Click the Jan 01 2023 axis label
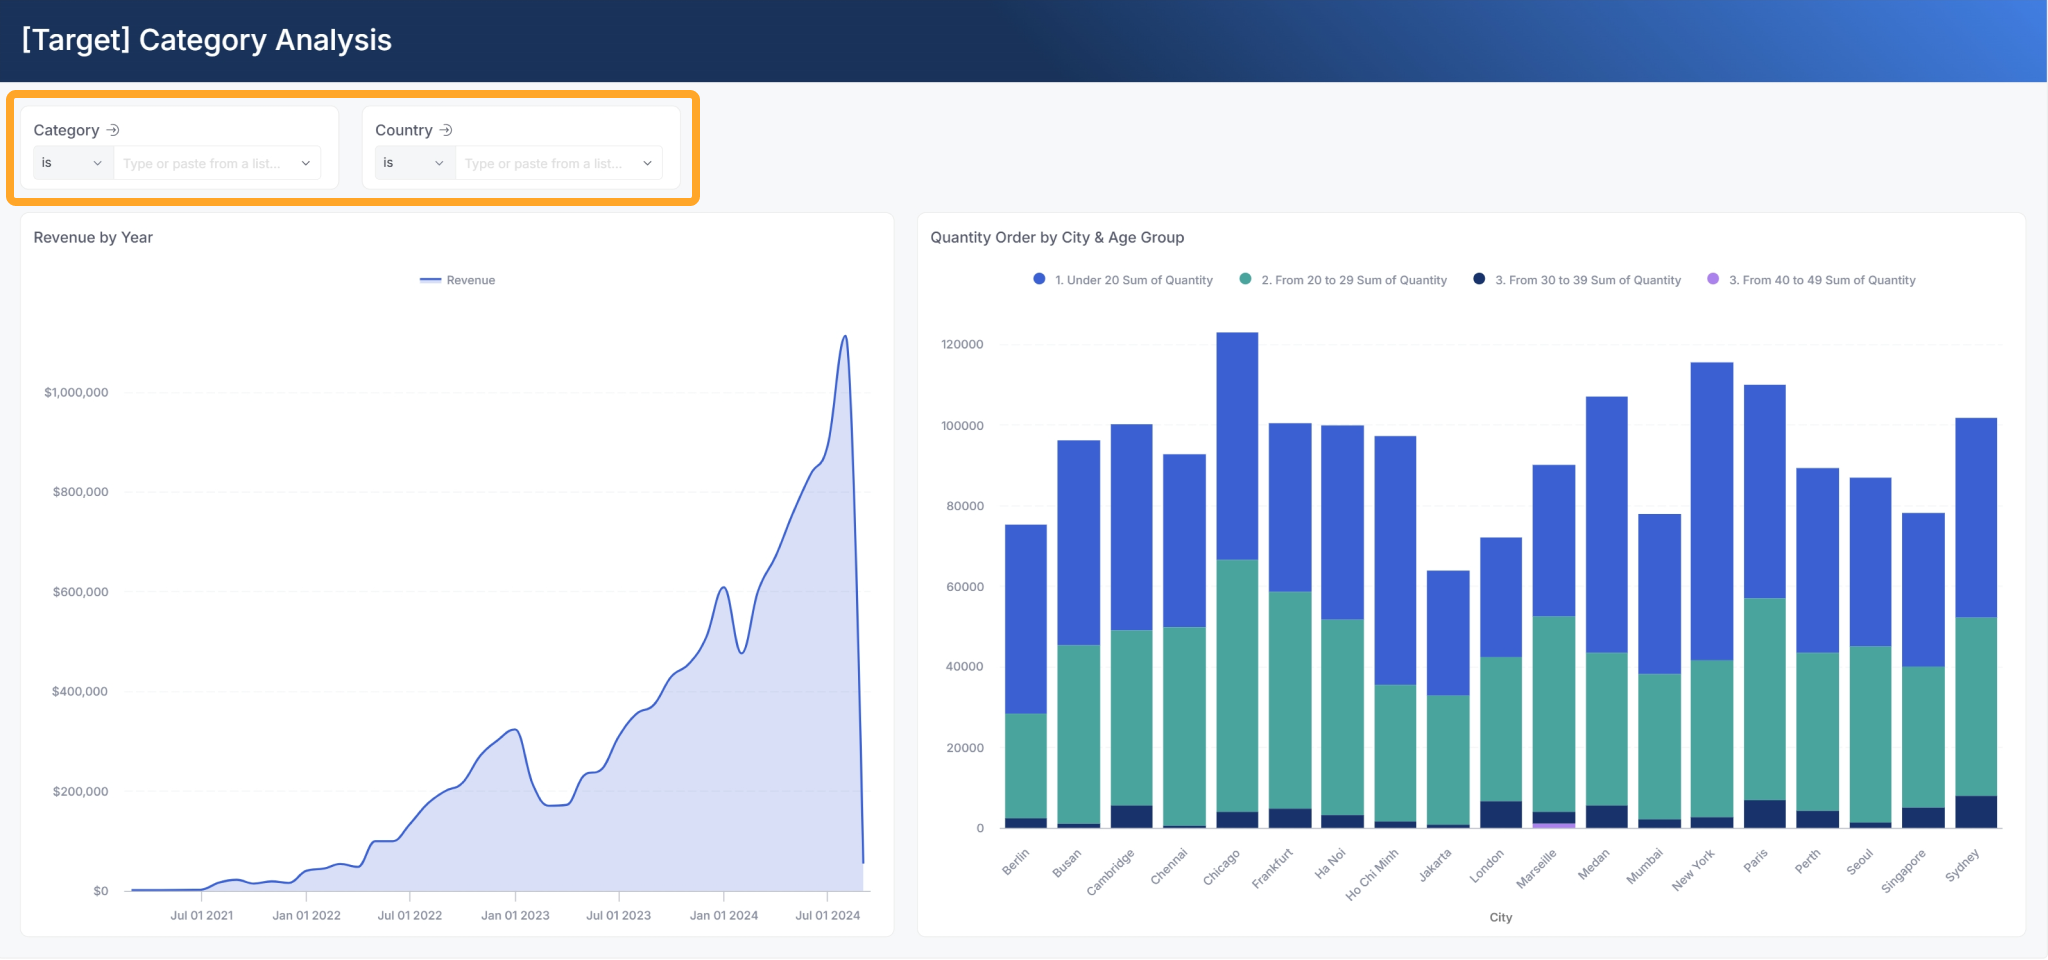Viewport: 2048px width, 960px height. [515, 915]
